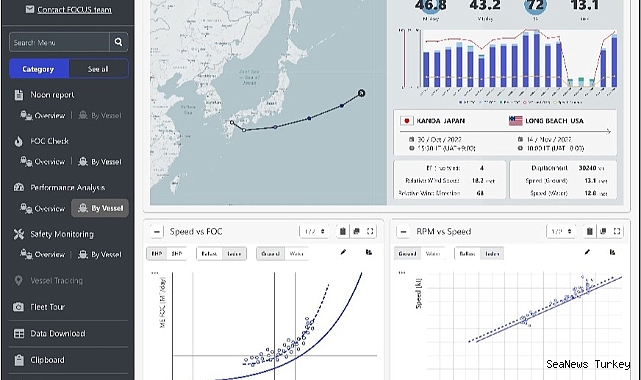Open the Contact FOCUS team link
The height and width of the screenshot is (380, 641).
click(74, 9)
